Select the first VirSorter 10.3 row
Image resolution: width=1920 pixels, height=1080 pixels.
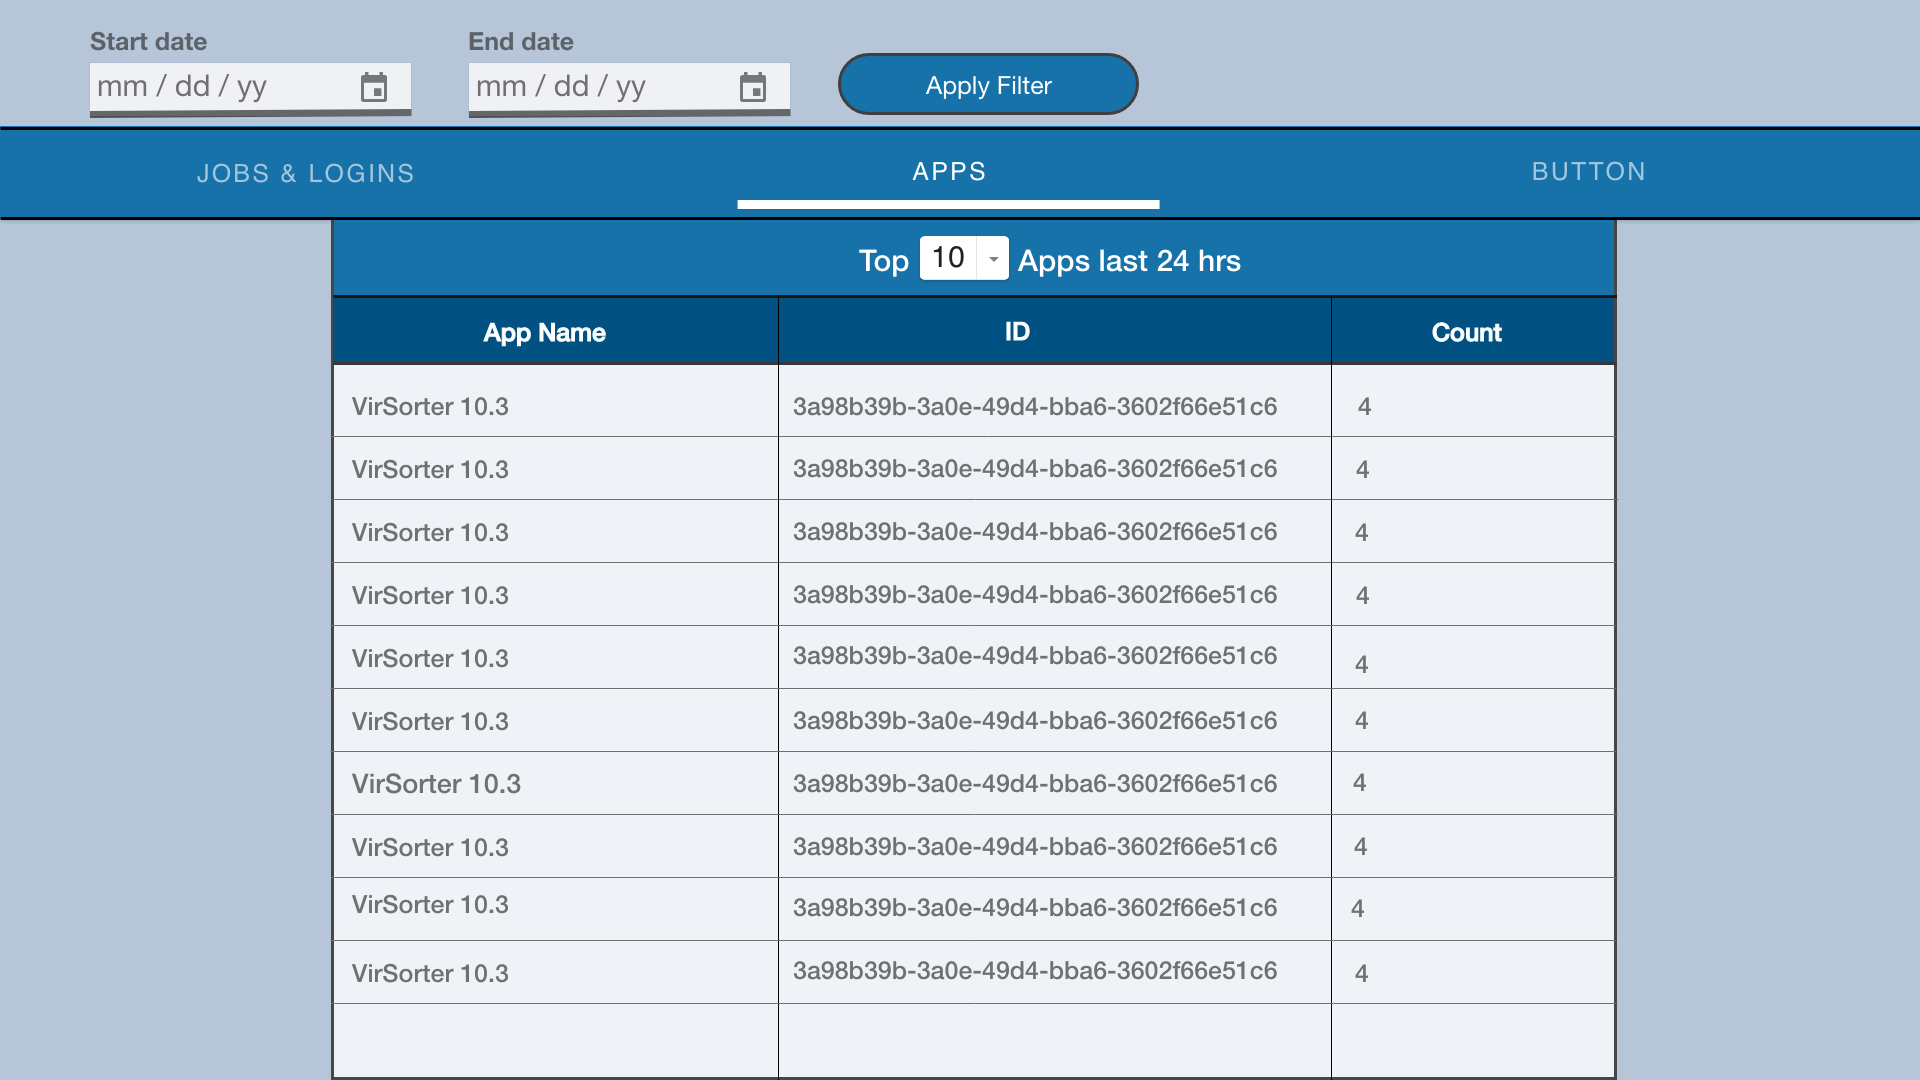tap(555, 406)
